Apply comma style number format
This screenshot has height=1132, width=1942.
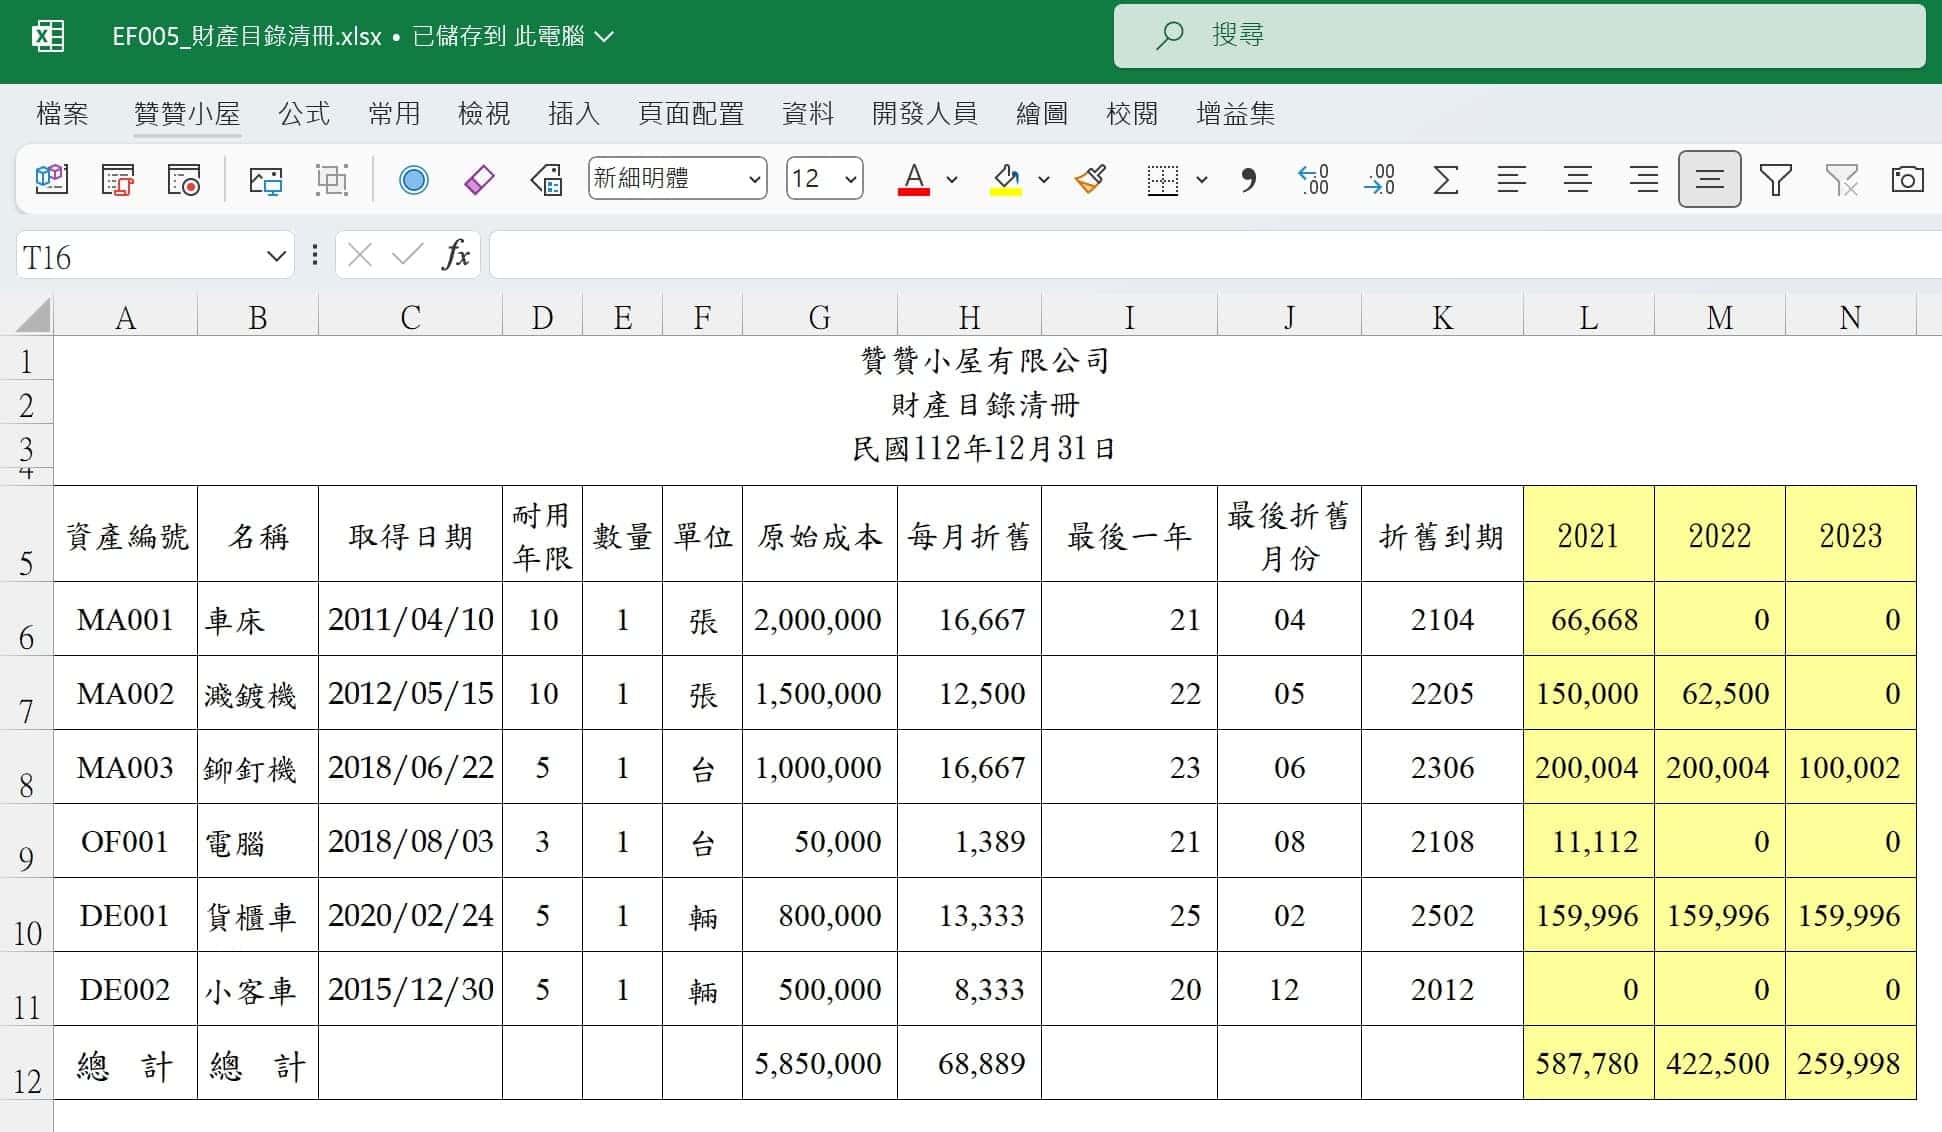click(1248, 180)
